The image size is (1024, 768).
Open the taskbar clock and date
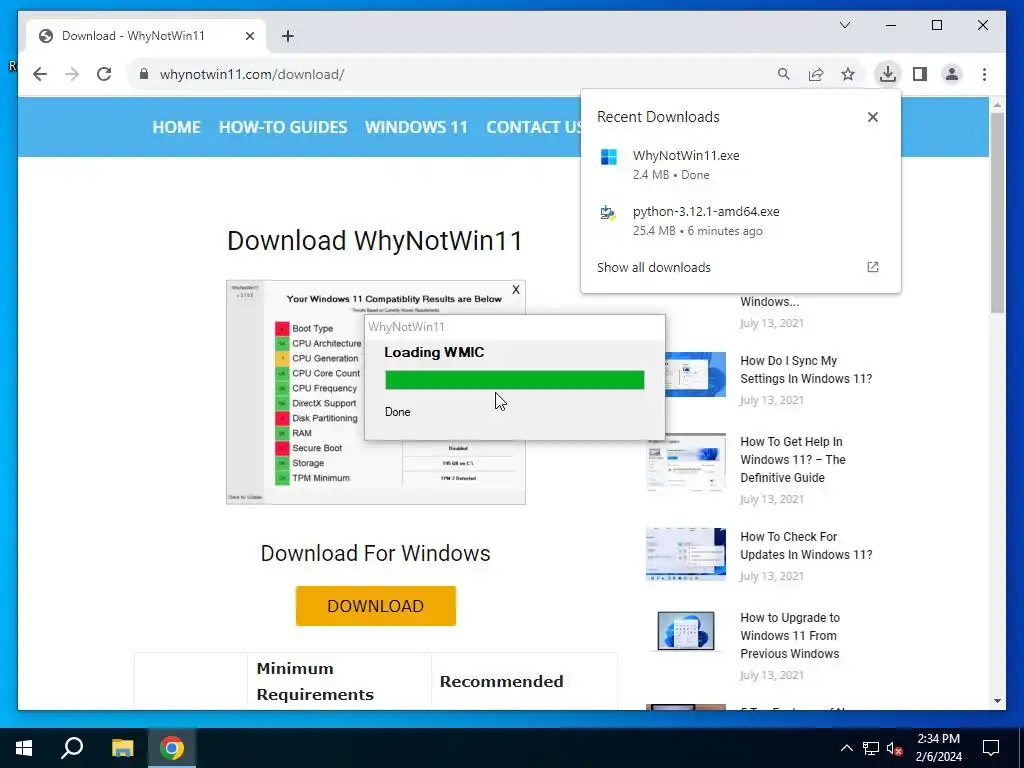point(938,748)
